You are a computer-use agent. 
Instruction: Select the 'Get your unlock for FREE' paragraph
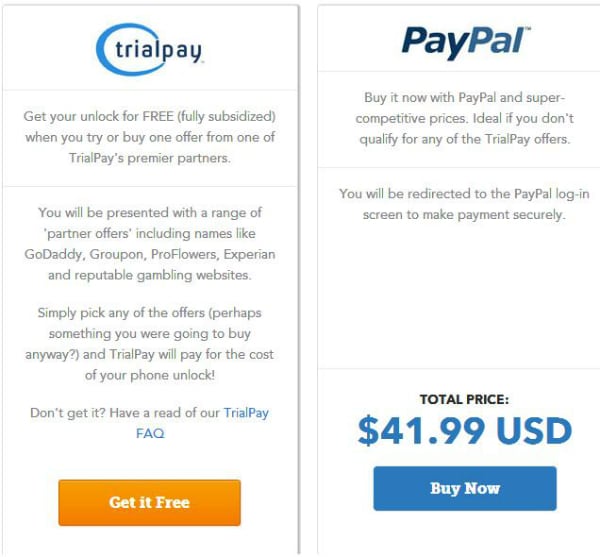tap(150, 137)
